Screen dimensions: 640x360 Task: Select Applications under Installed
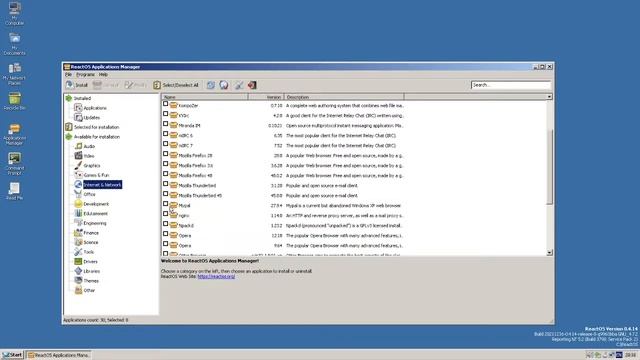(x=95, y=108)
